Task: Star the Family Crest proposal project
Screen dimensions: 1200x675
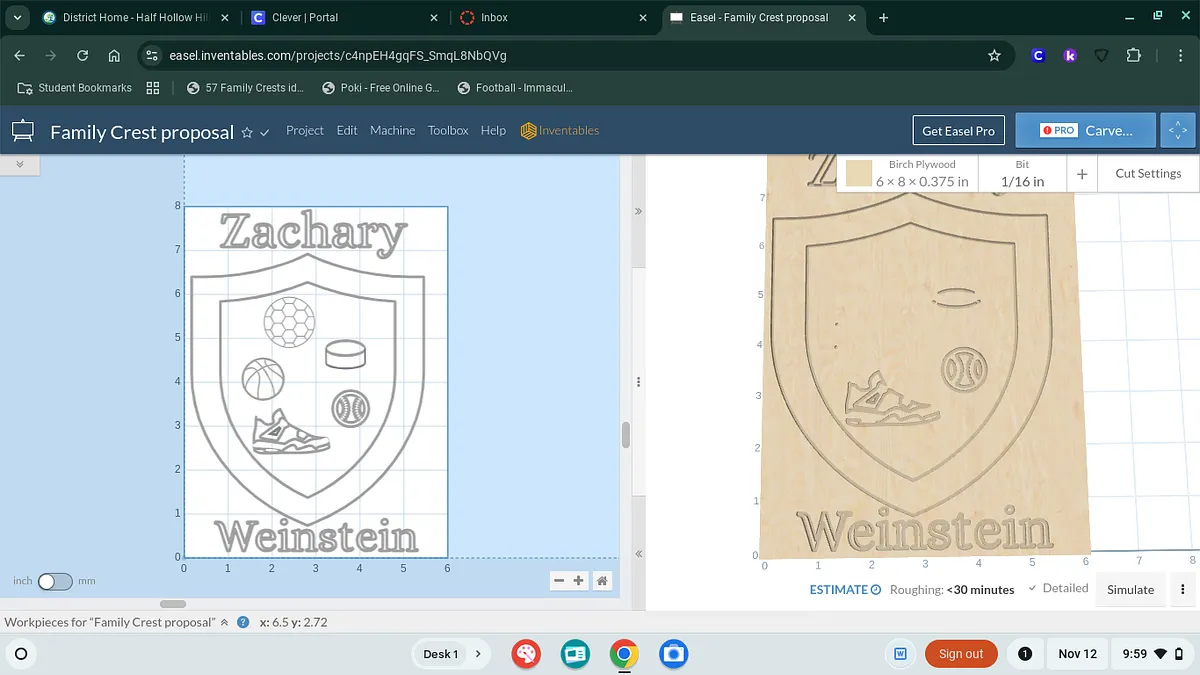Action: click(x=247, y=133)
